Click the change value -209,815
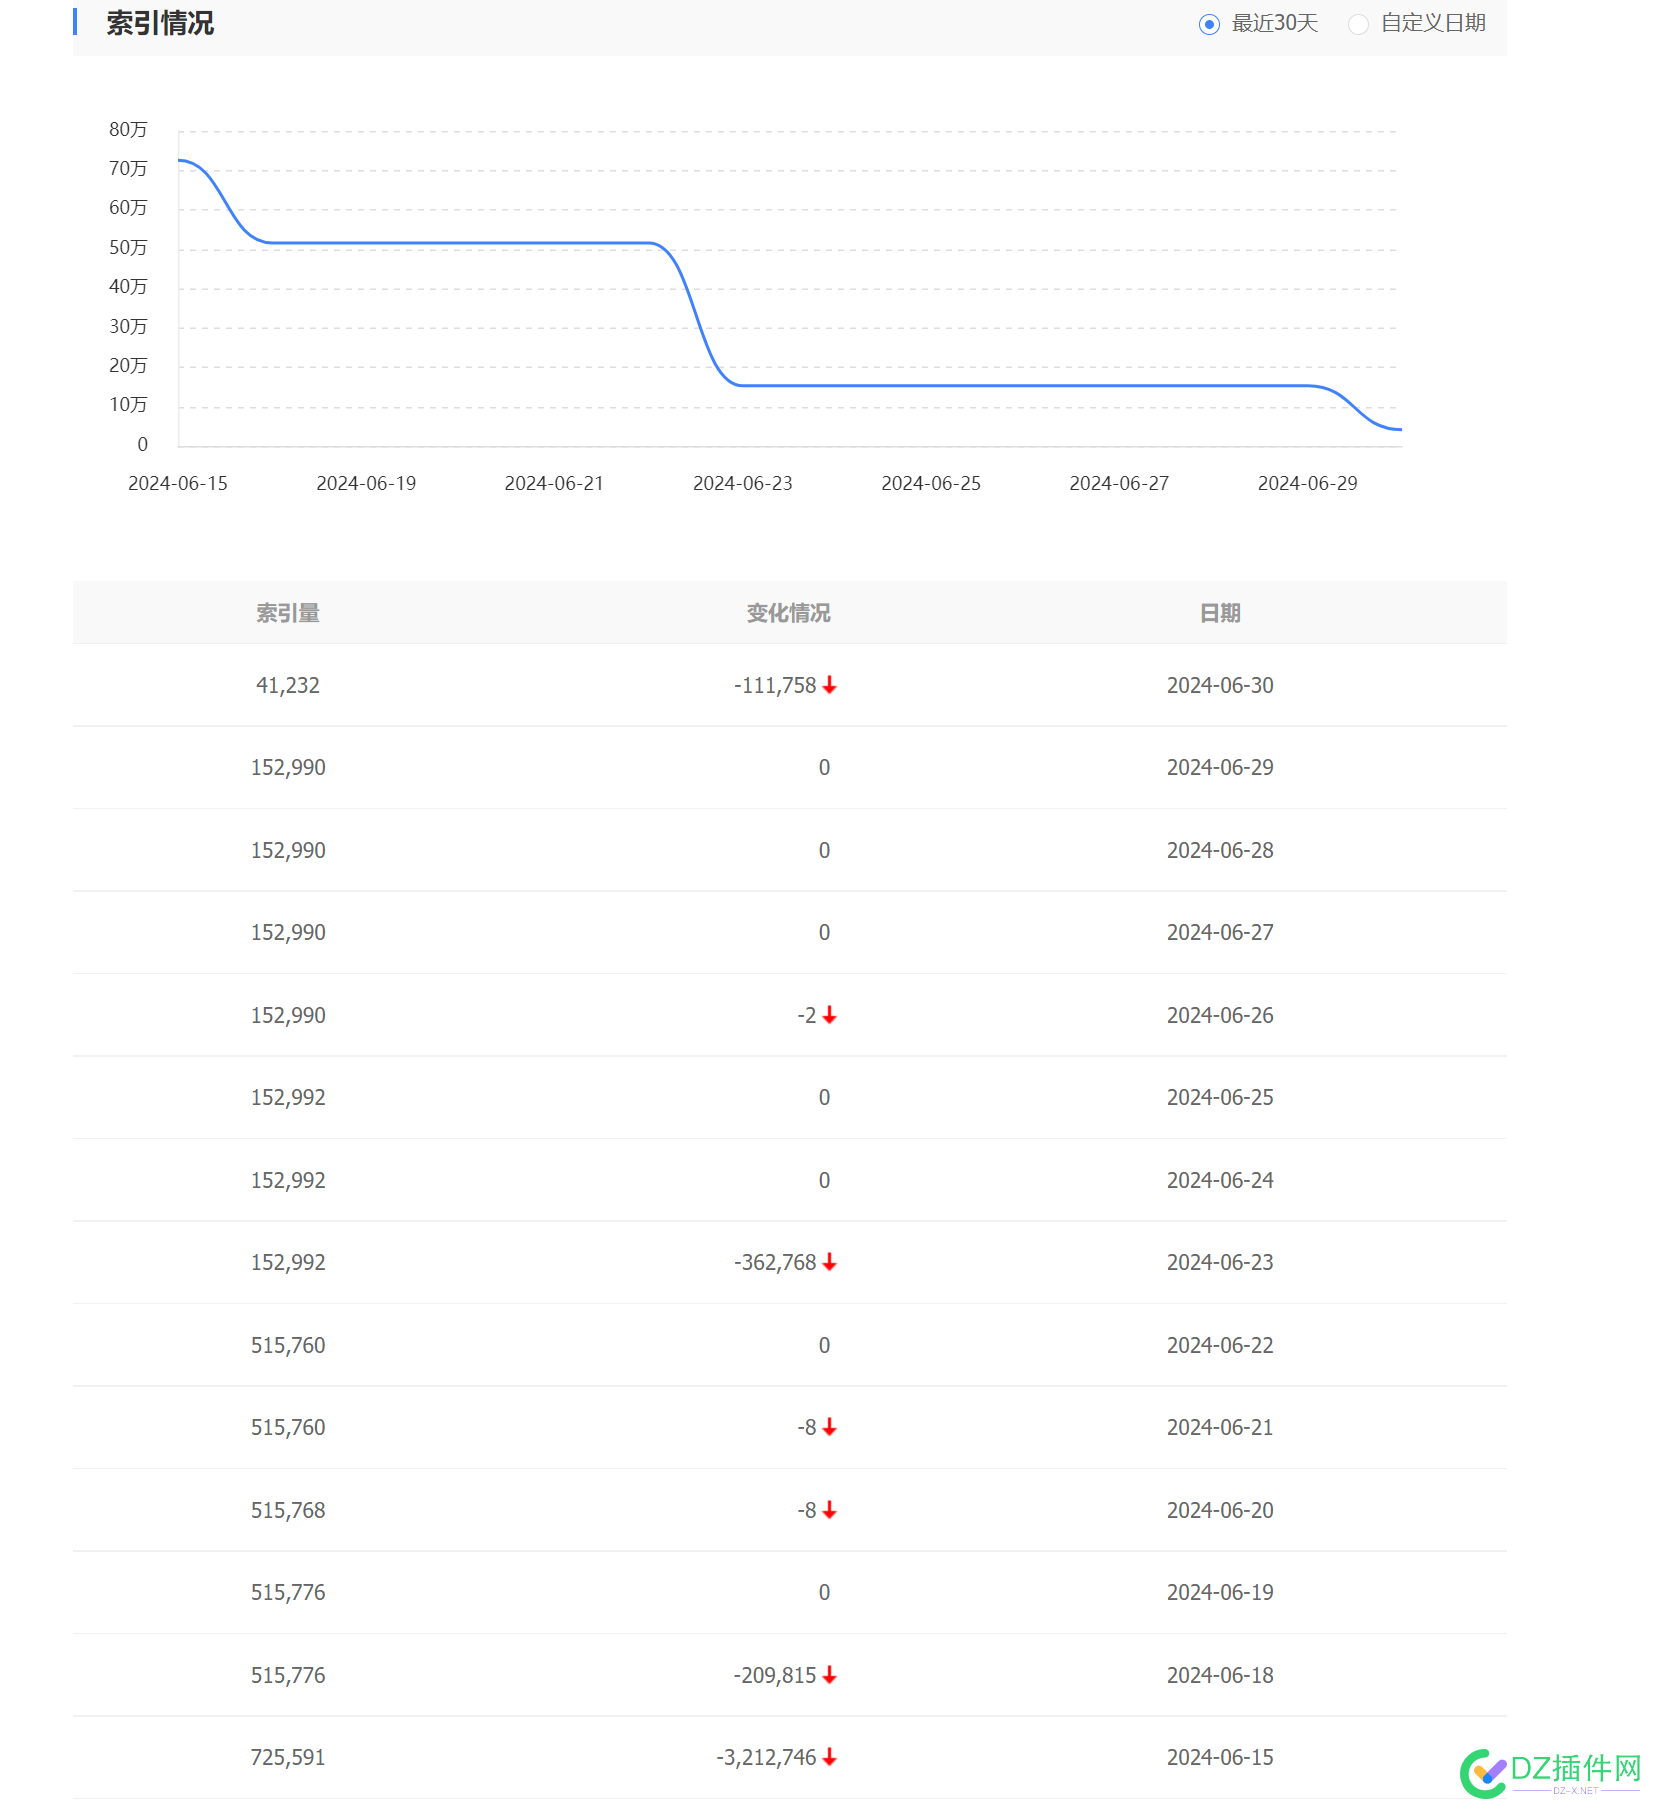 pos(775,1675)
